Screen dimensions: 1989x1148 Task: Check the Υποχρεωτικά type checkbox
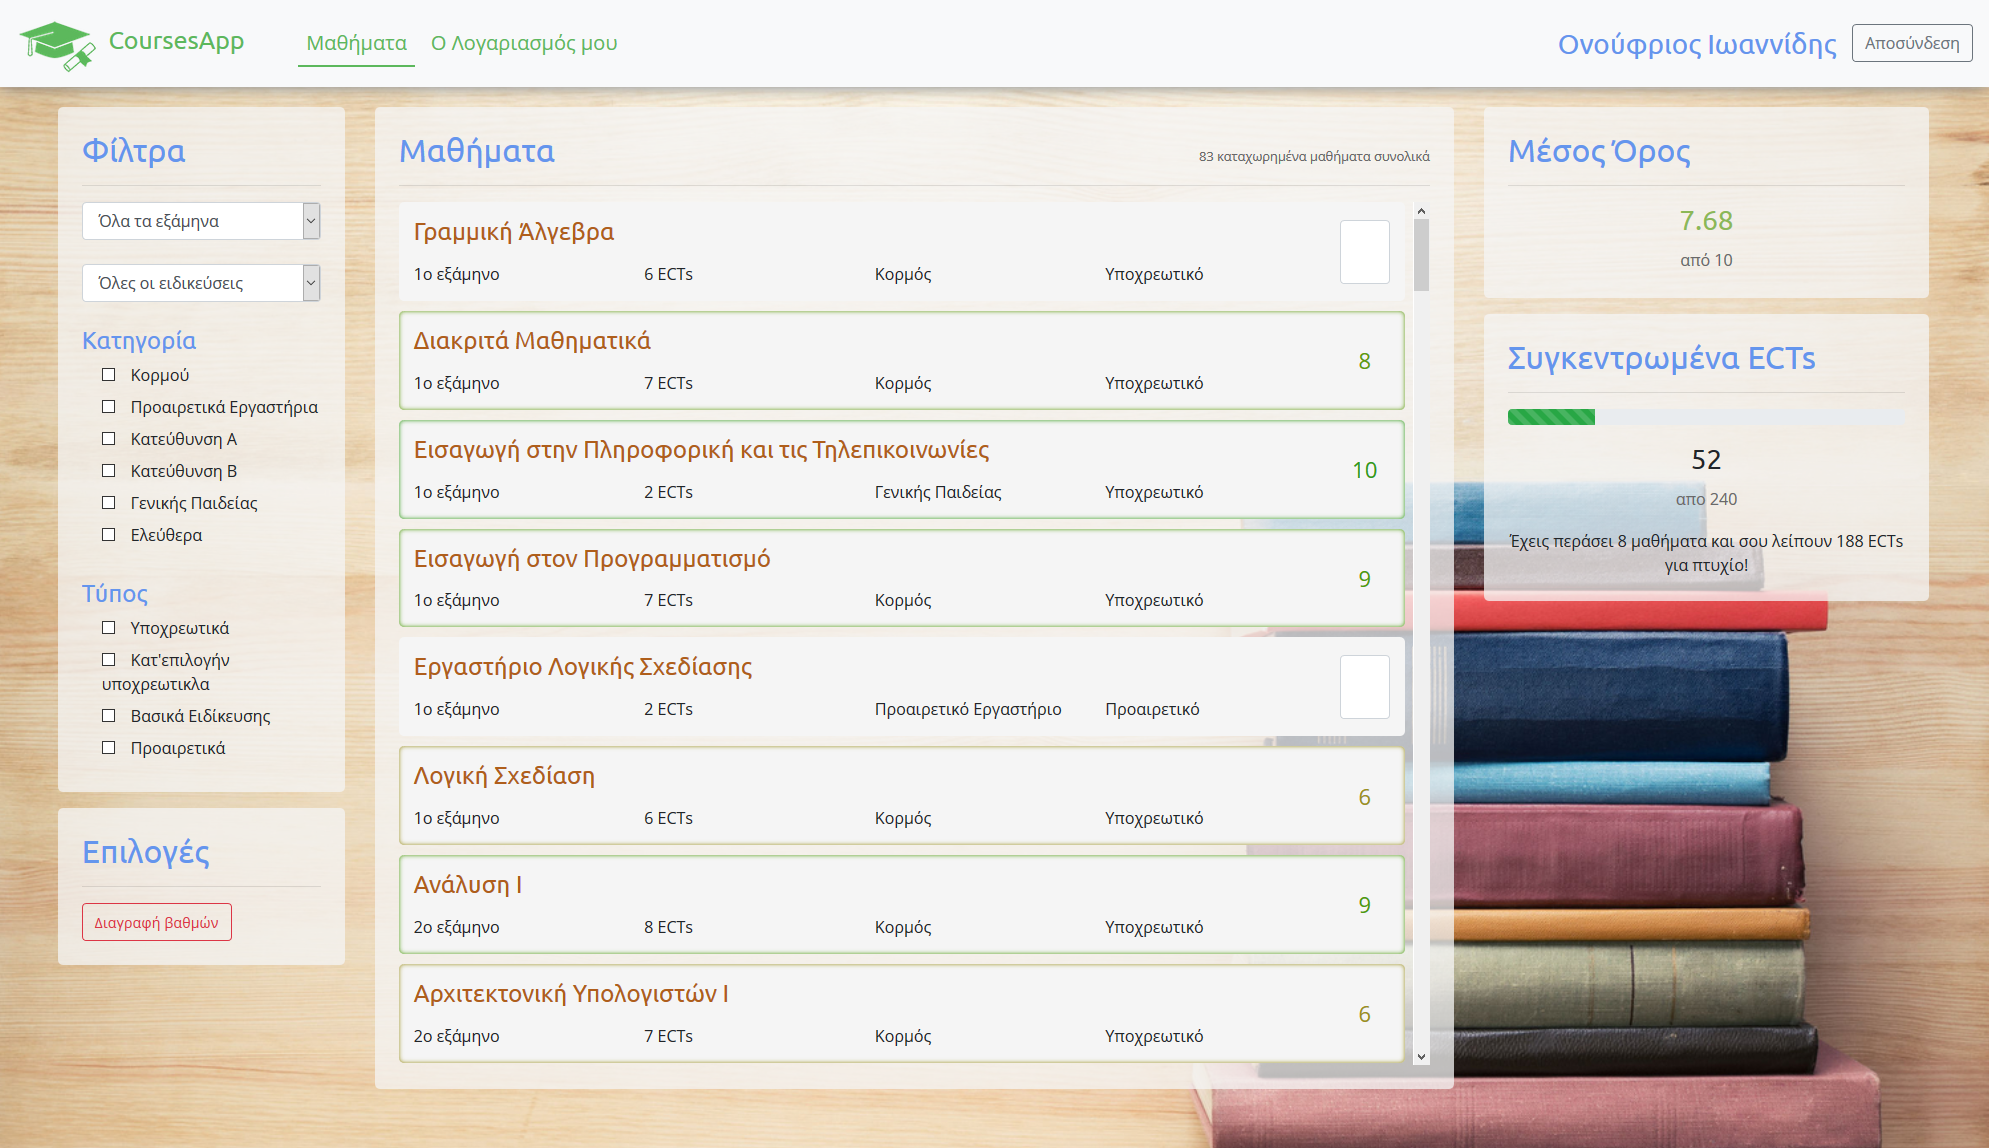109,628
